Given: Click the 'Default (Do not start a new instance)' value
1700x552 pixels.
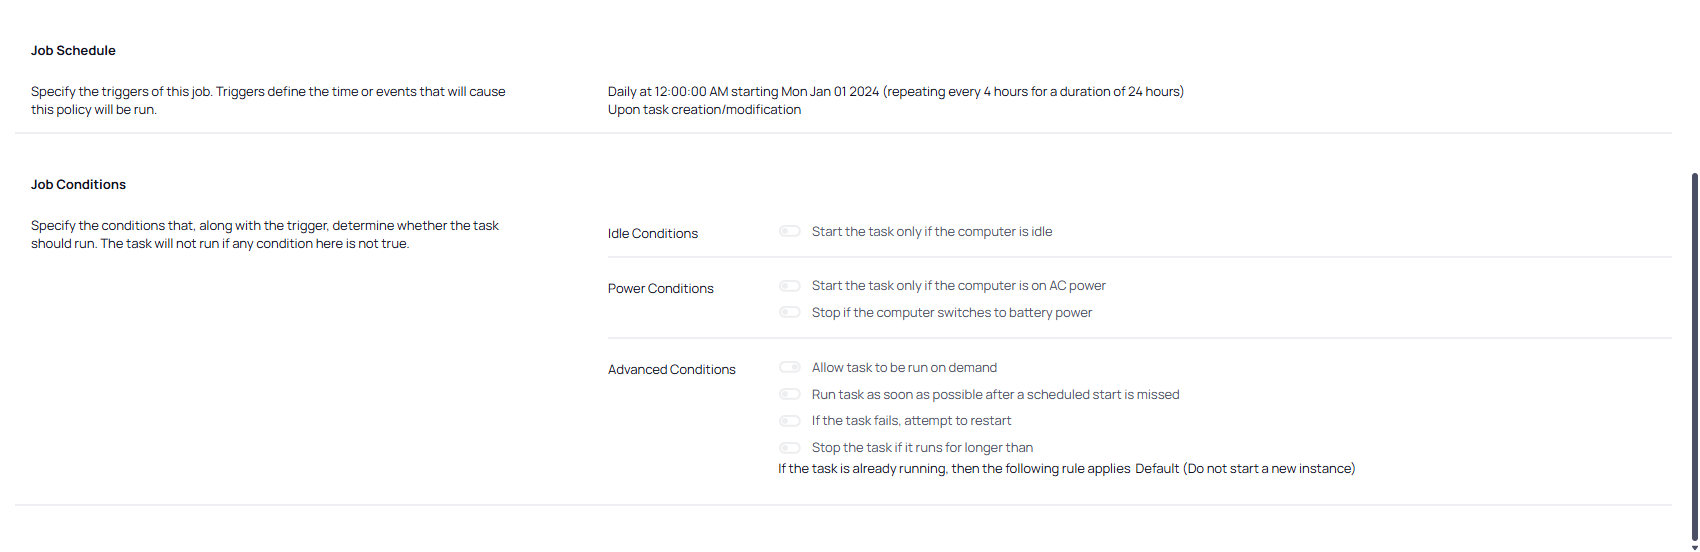Looking at the screenshot, I should point(1245,469).
